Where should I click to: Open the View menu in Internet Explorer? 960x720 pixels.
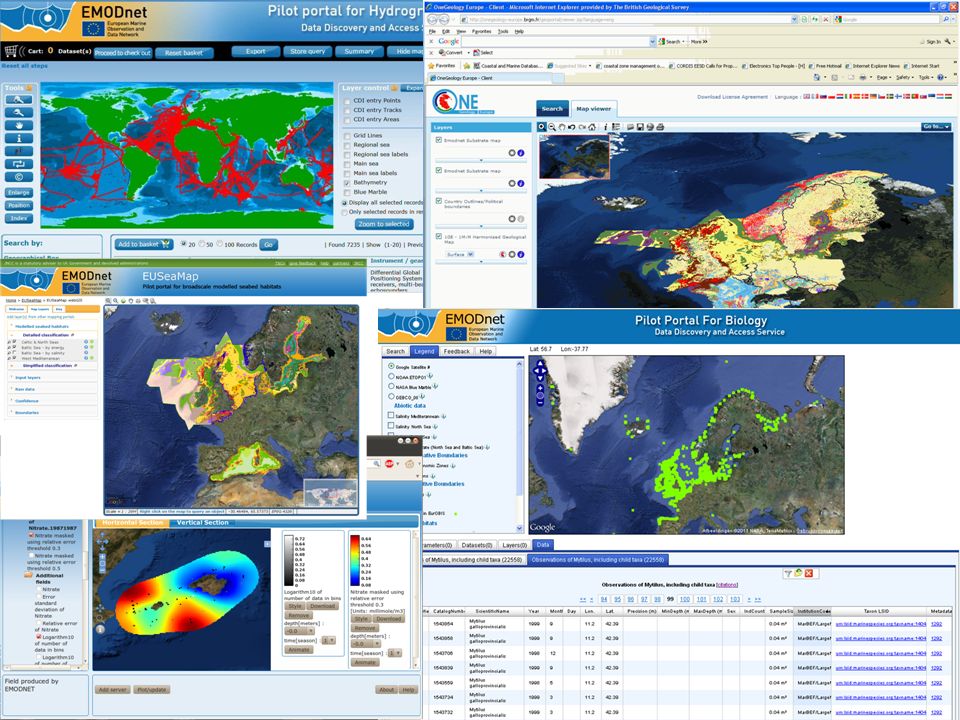[461, 31]
